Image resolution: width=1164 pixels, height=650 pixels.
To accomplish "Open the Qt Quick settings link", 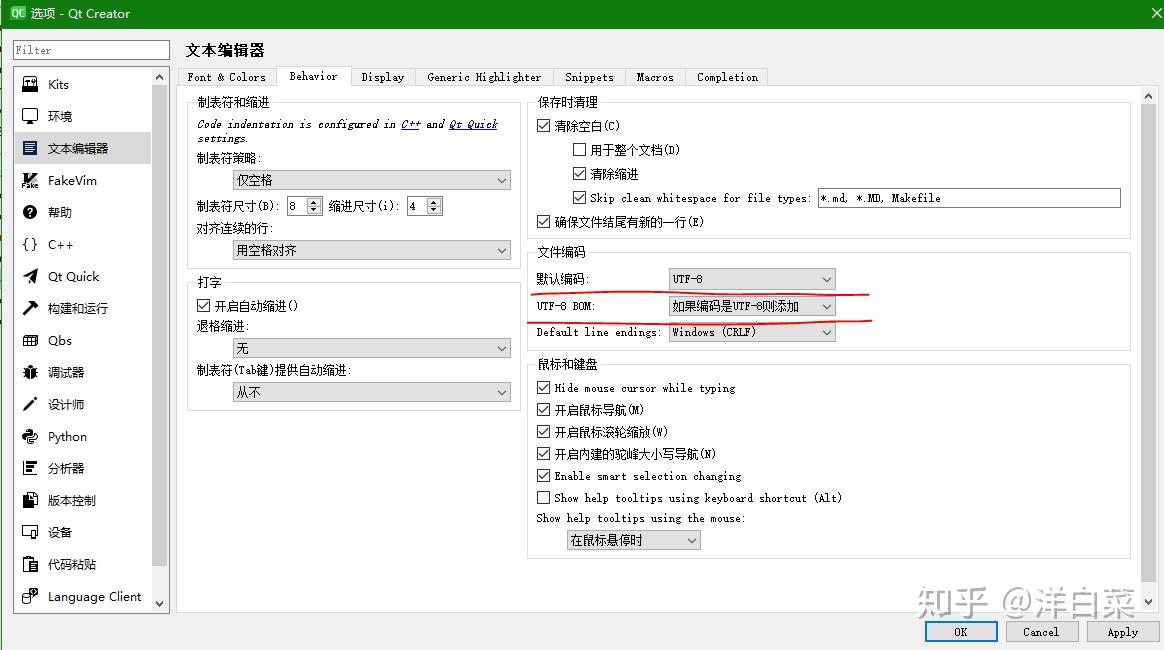I will click(x=473, y=124).
